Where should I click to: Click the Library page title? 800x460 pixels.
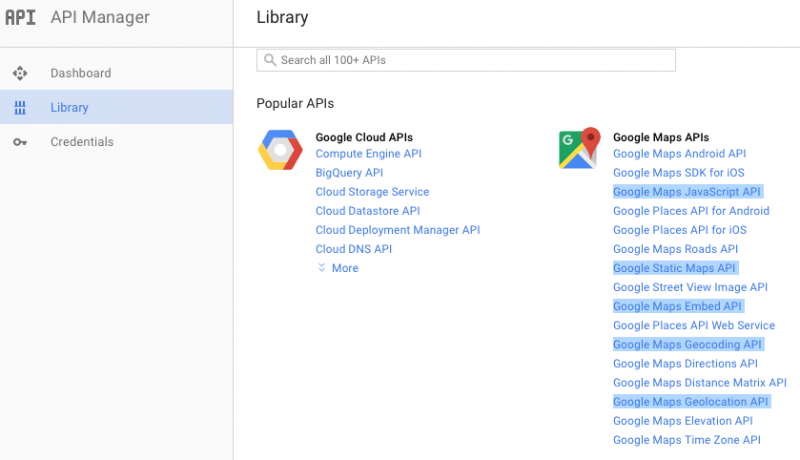(282, 17)
